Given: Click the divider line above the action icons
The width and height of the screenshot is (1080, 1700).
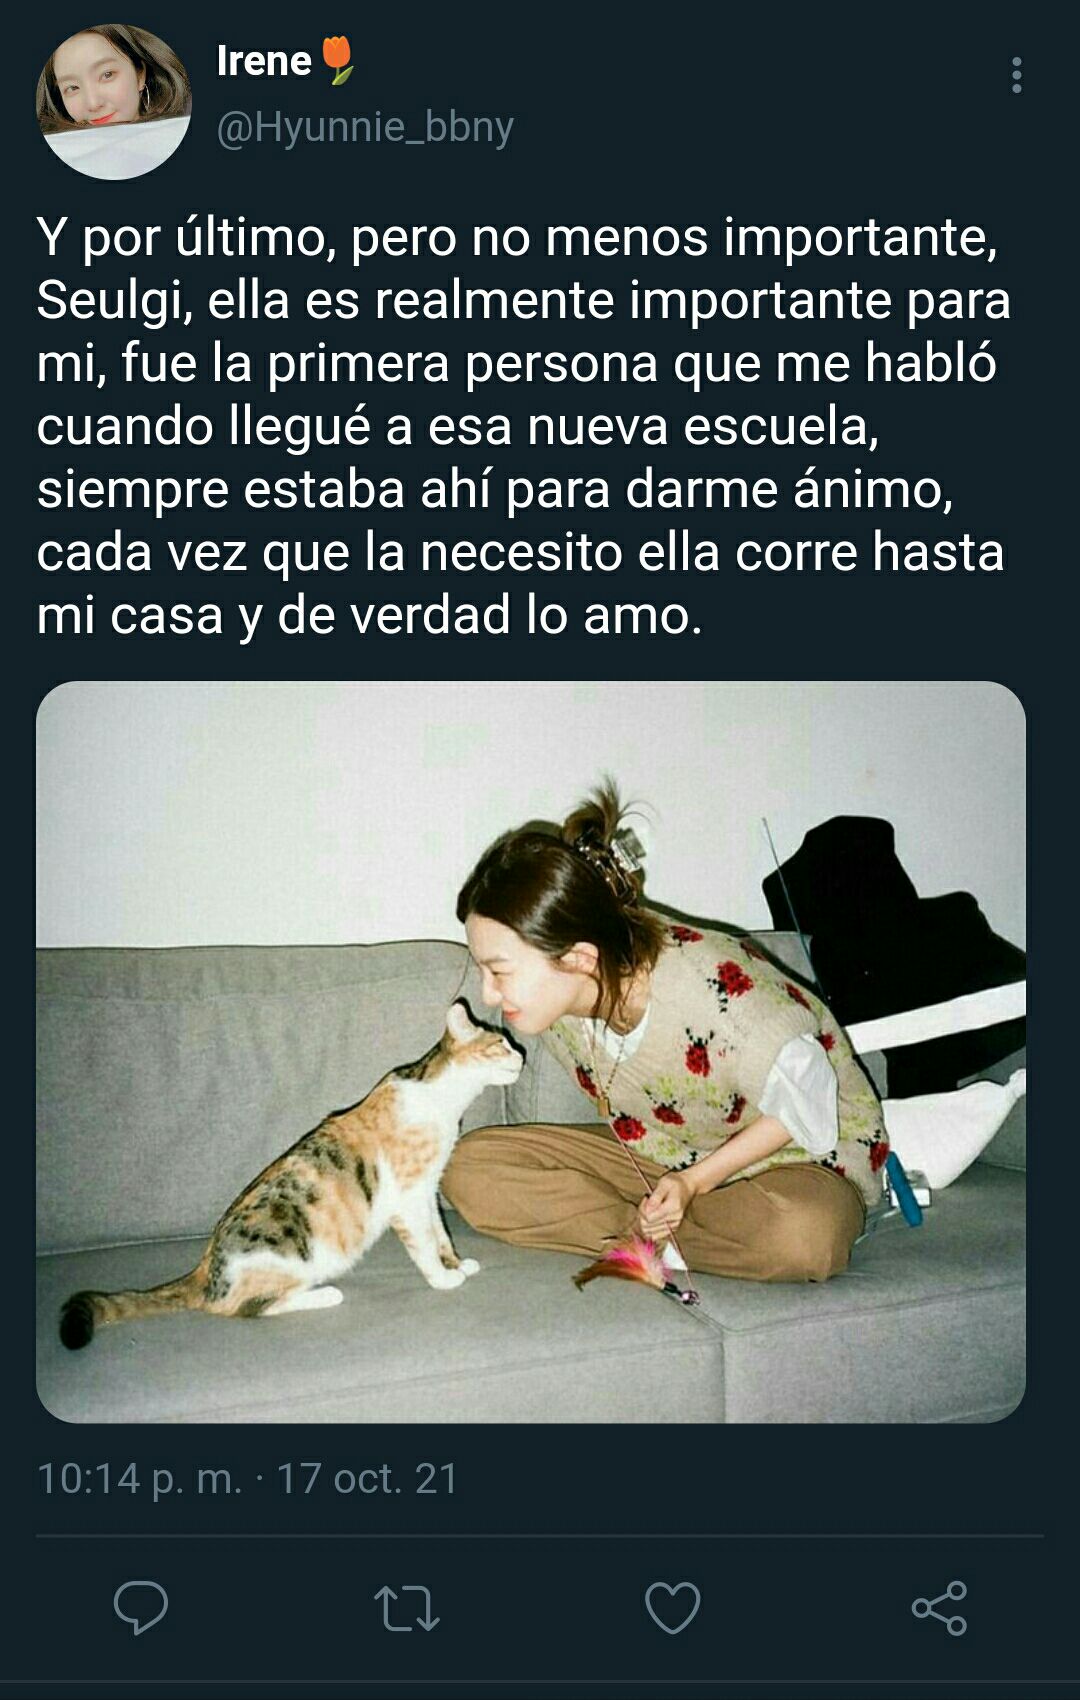Looking at the screenshot, I should tap(540, 1535).
